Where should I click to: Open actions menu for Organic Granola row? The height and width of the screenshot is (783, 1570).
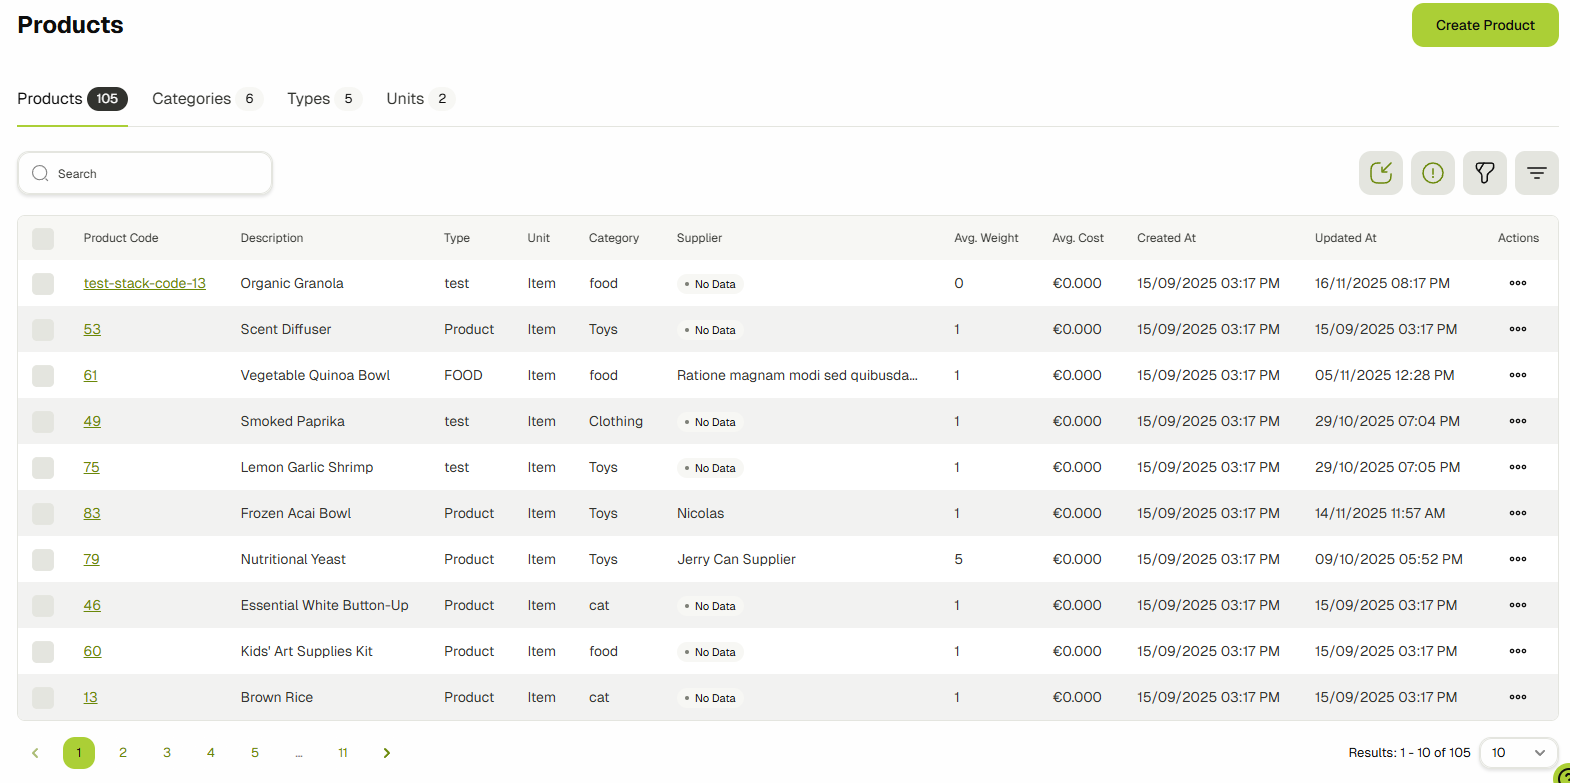(1517, 283)
